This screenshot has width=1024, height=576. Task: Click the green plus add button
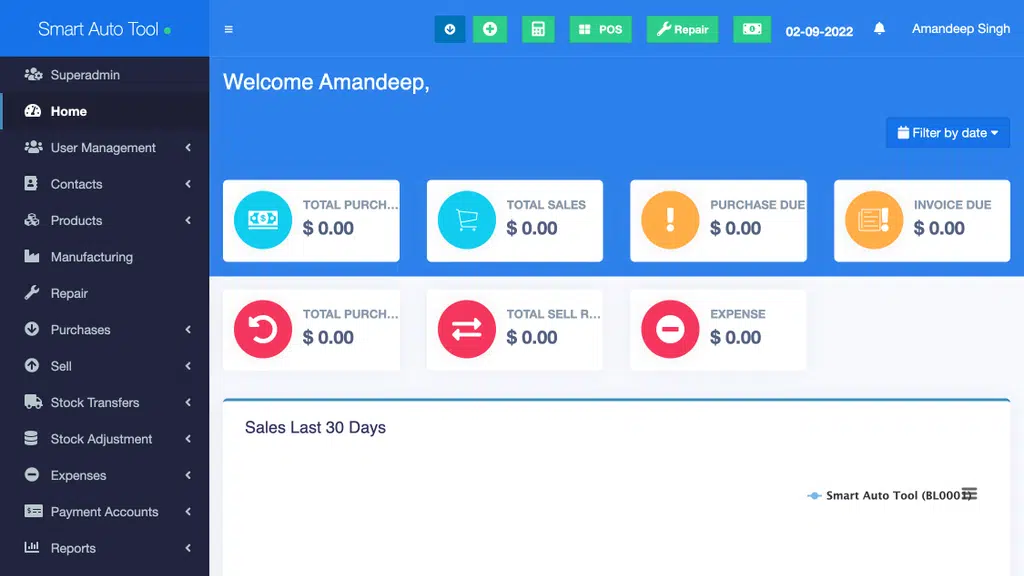coord(490,29)
